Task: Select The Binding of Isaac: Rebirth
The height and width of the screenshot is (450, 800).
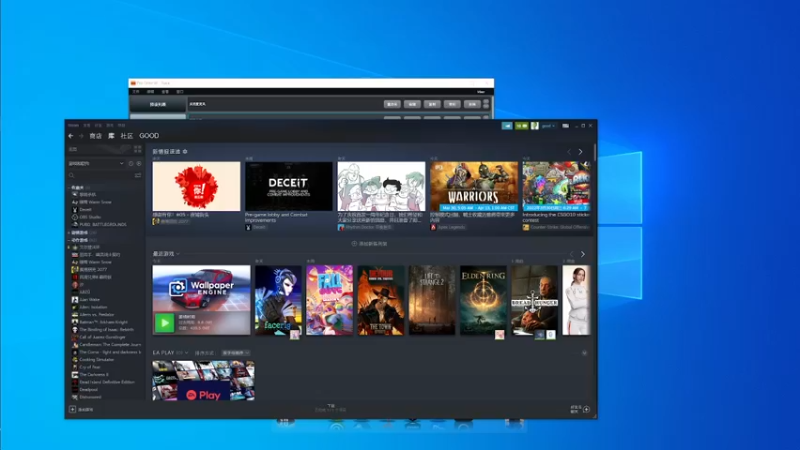Action: click(106, 330)
